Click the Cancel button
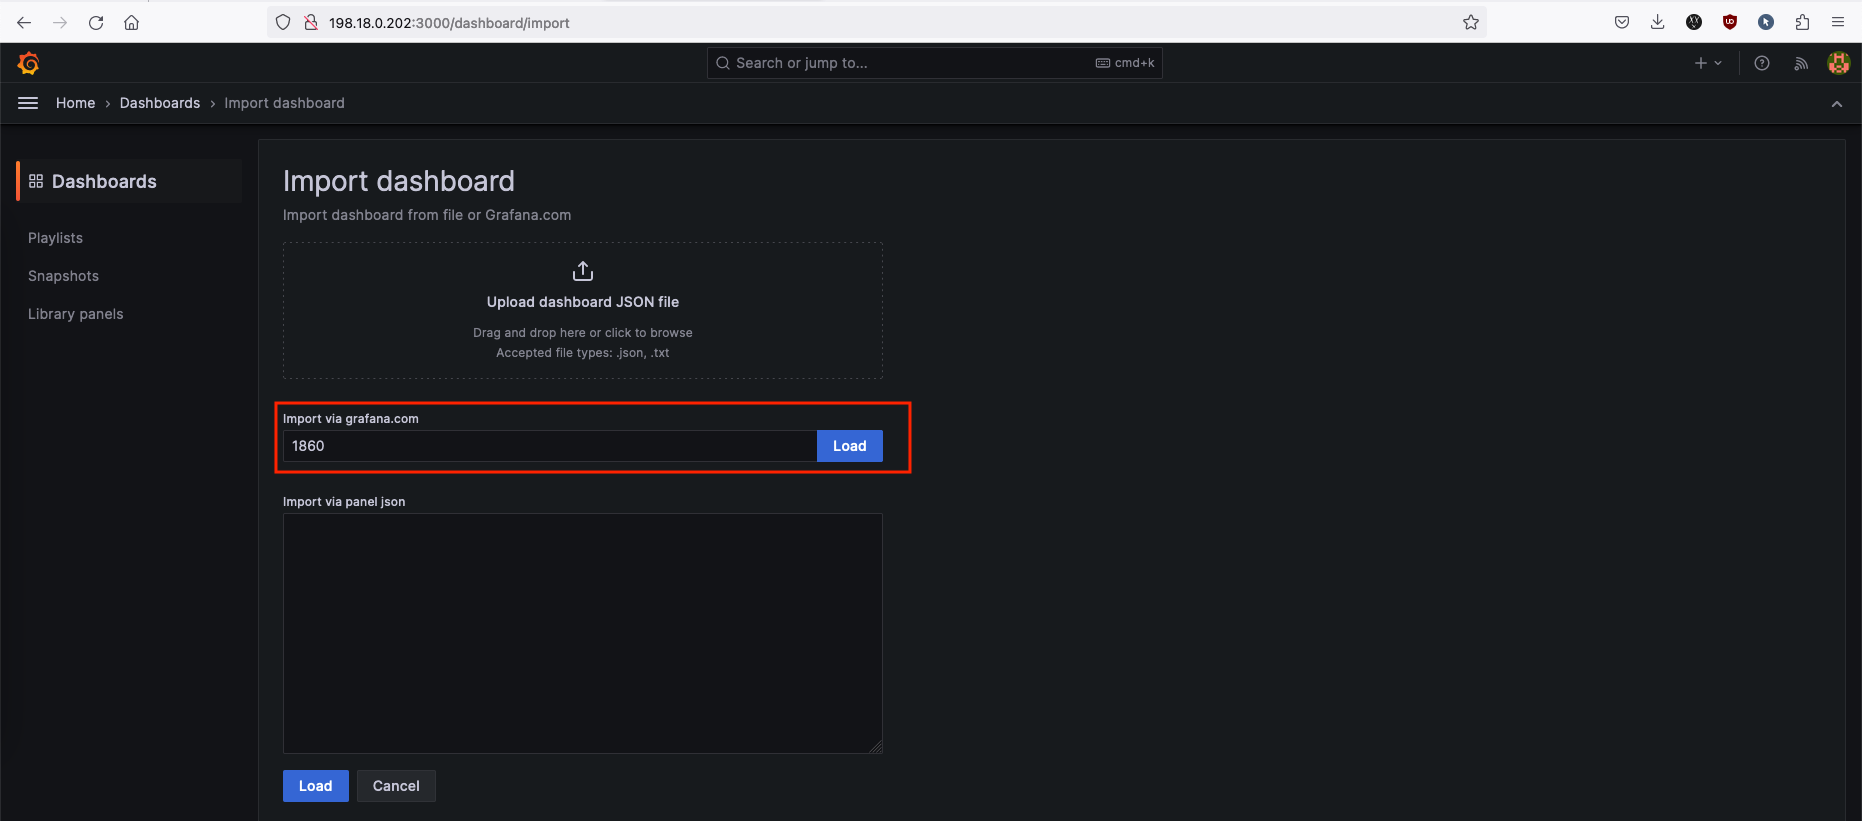The width and height of the screenshot is (1862, 821). 396,786
